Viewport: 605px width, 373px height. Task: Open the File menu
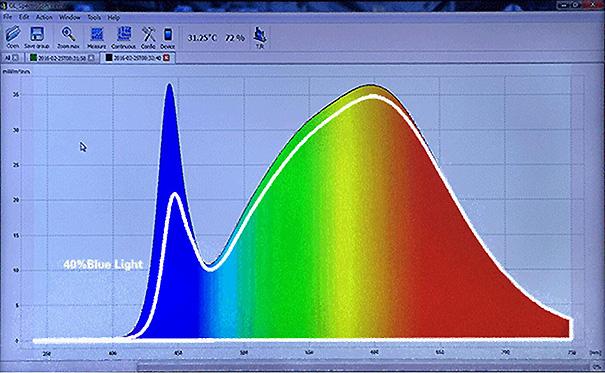pos(8,17)
